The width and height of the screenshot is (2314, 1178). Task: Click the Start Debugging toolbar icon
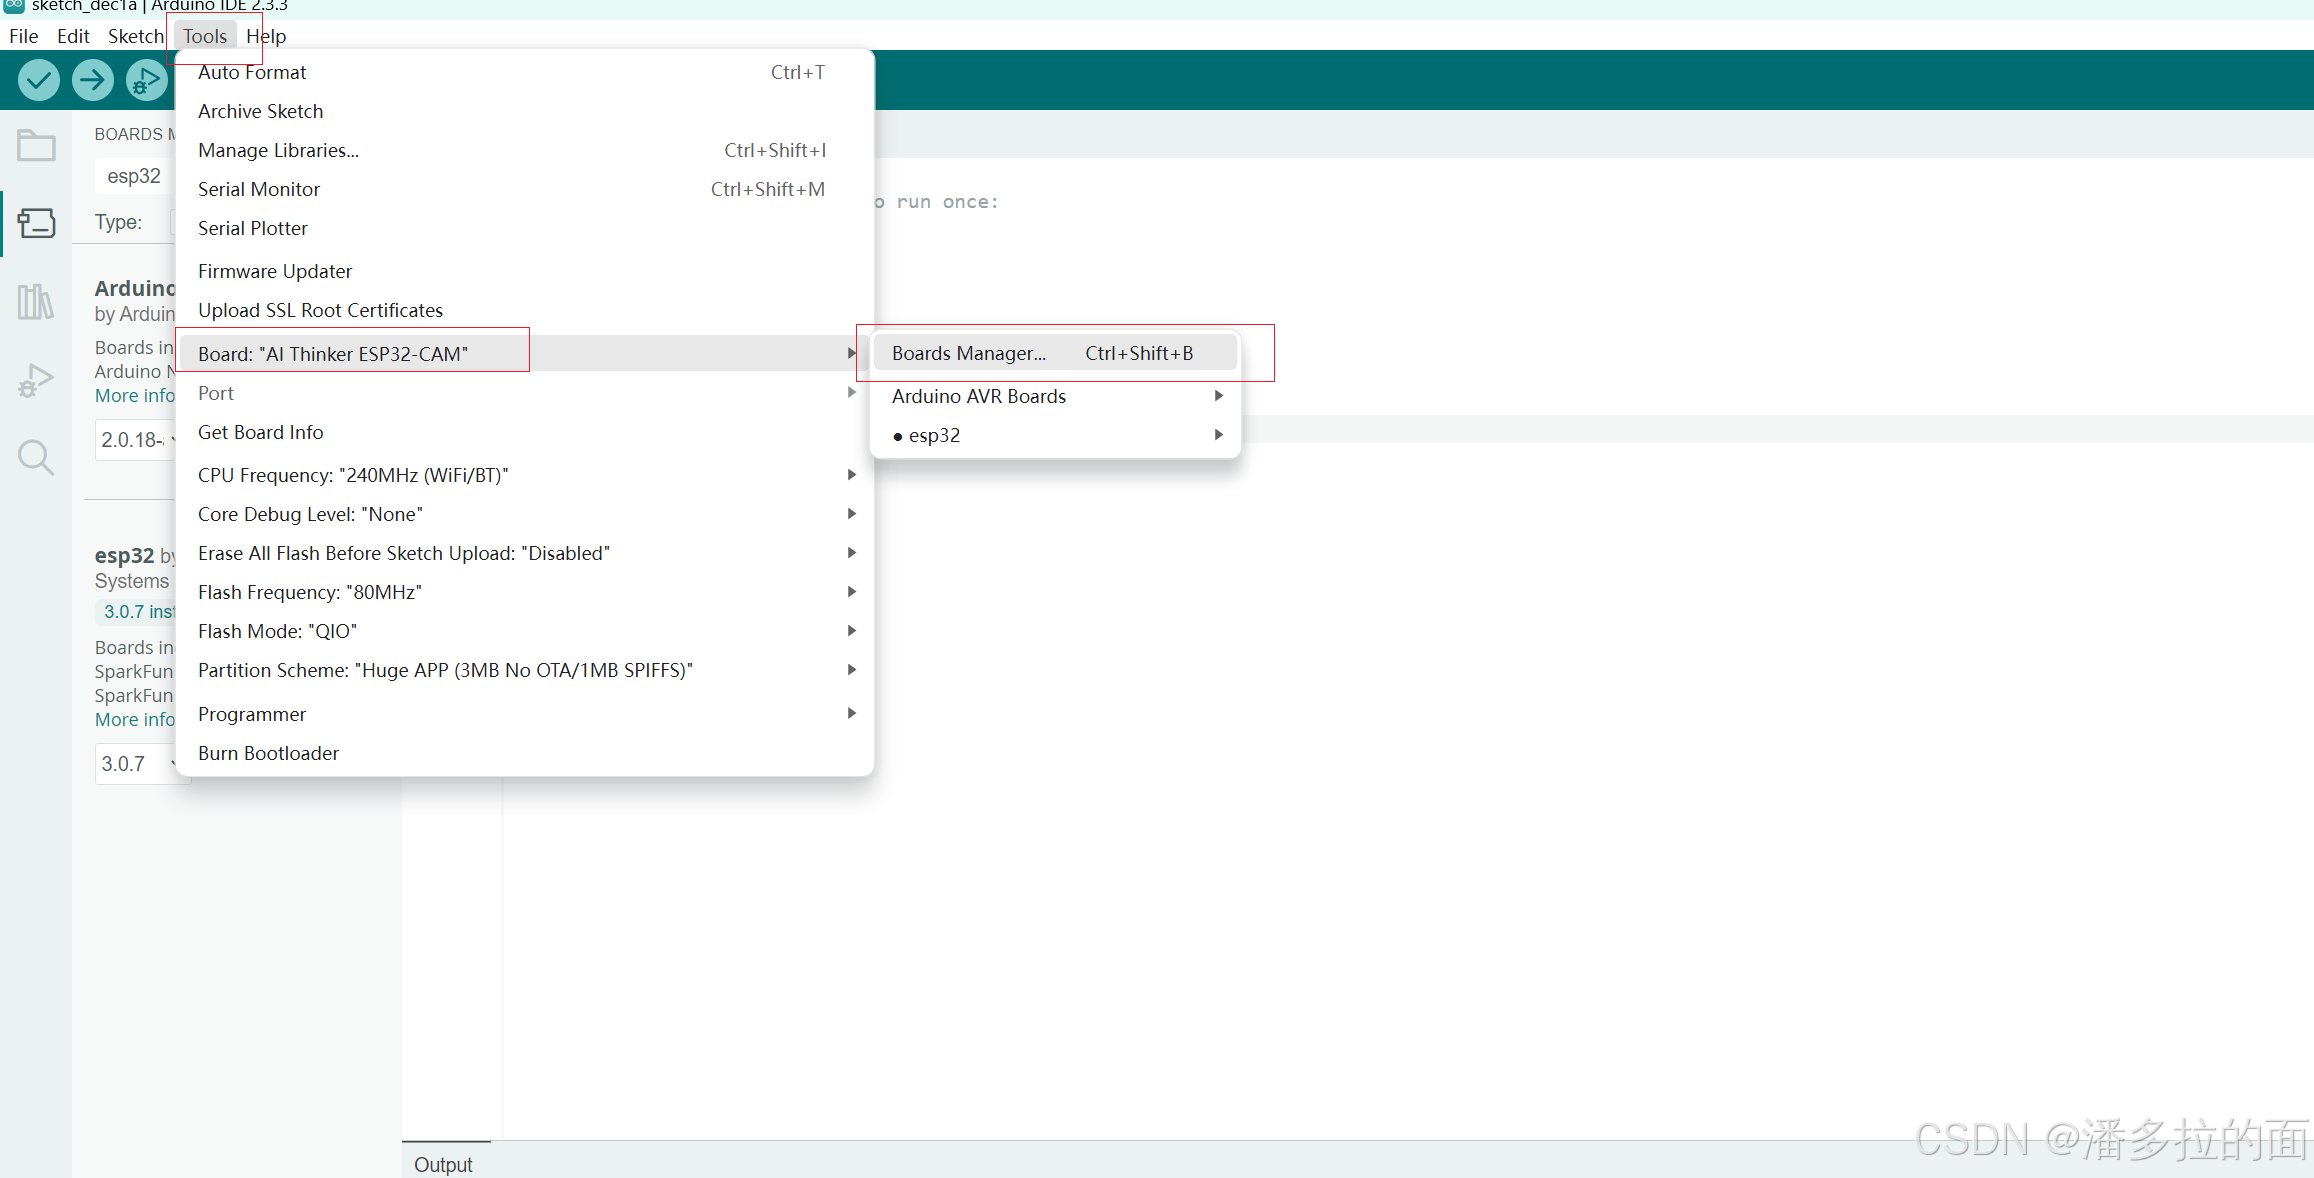coord(146,80)
